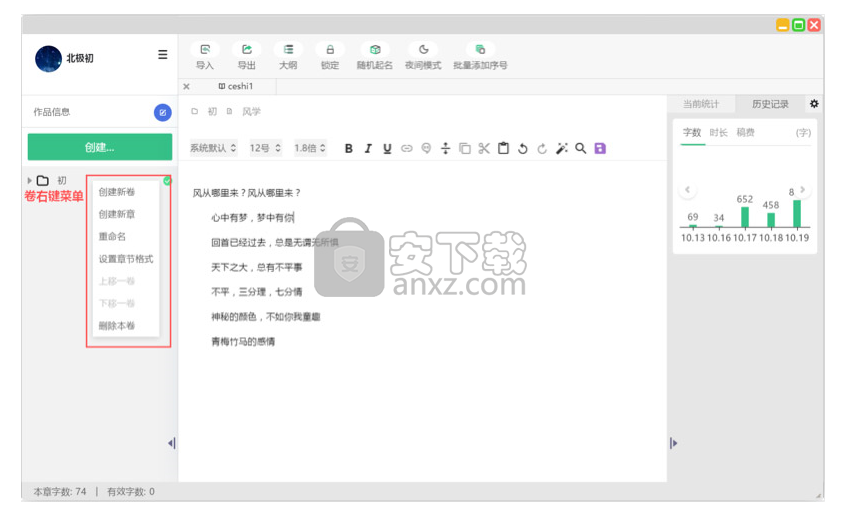Expand the 初 volume folder arrow
The height and width of the screenshot is (517, 844).
30,180
